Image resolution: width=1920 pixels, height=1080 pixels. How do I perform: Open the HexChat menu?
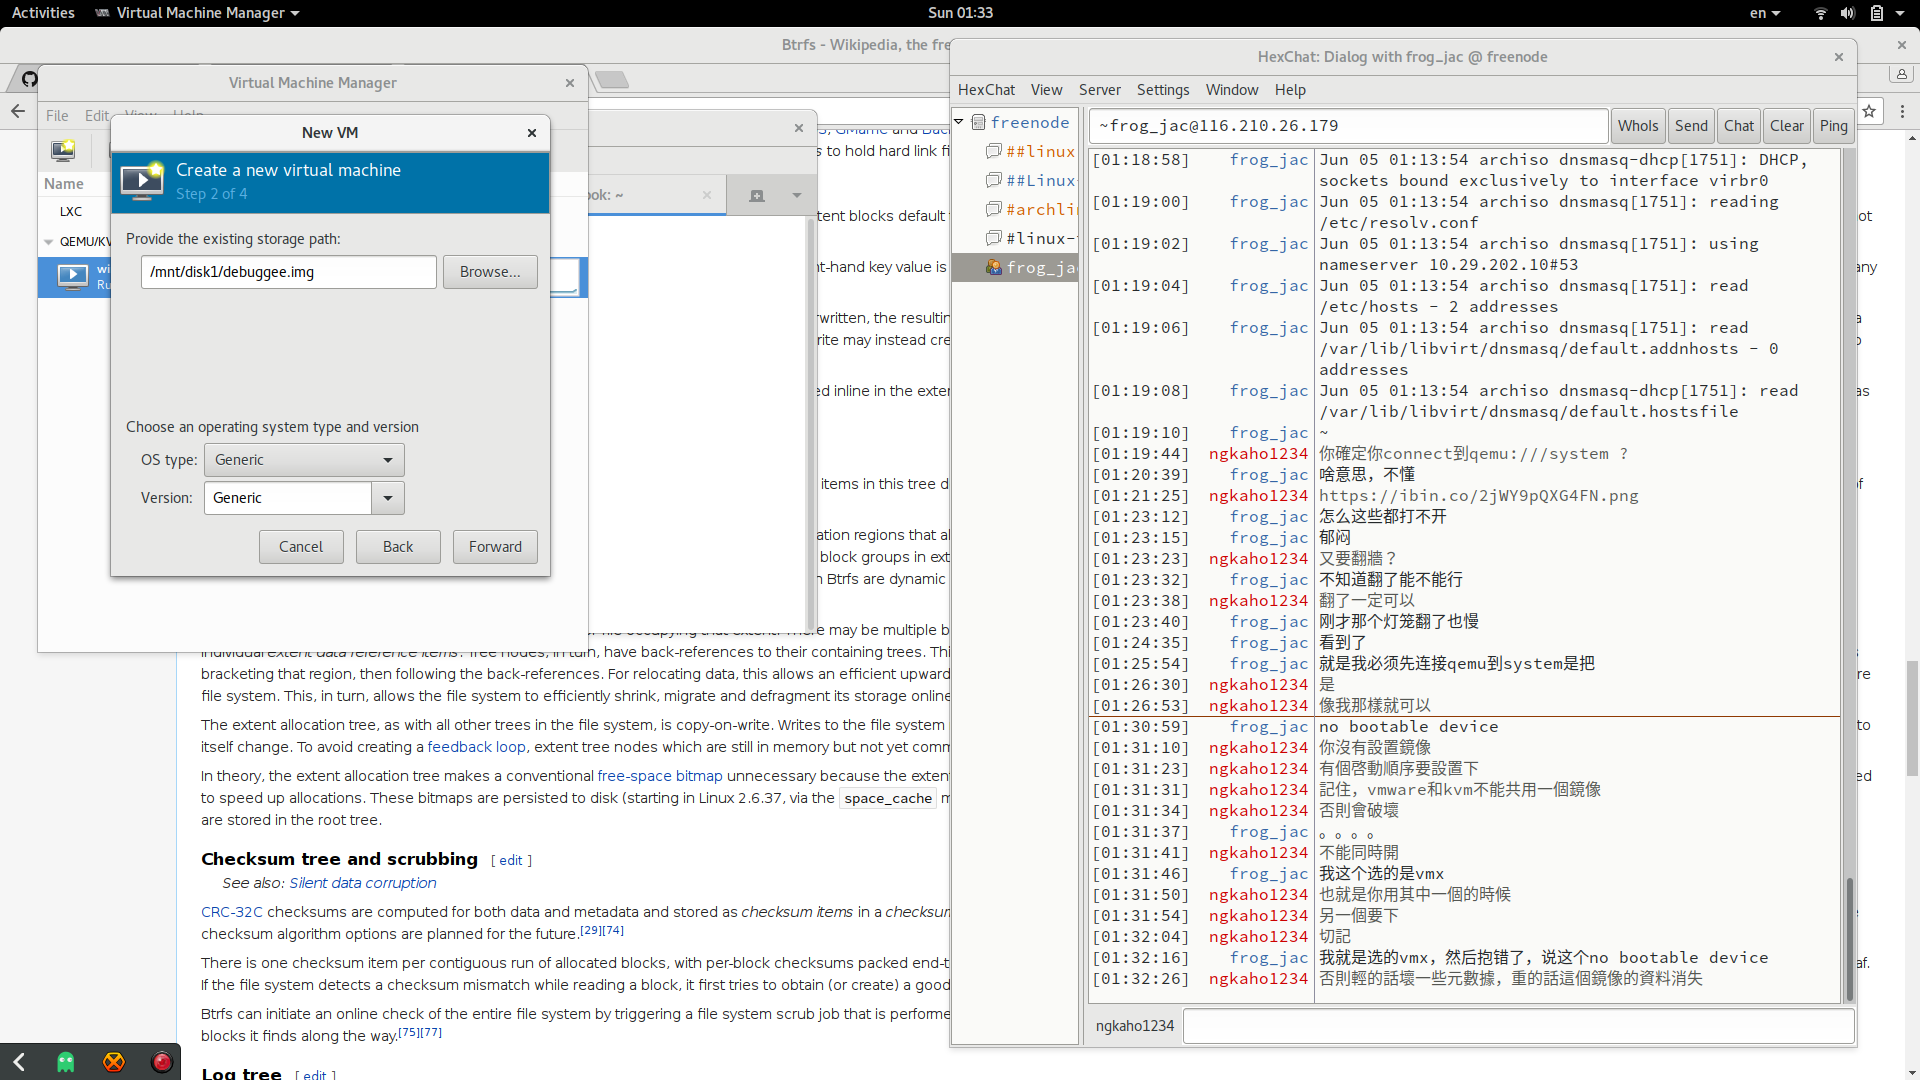pyautogui.click(x=986, y=90)
